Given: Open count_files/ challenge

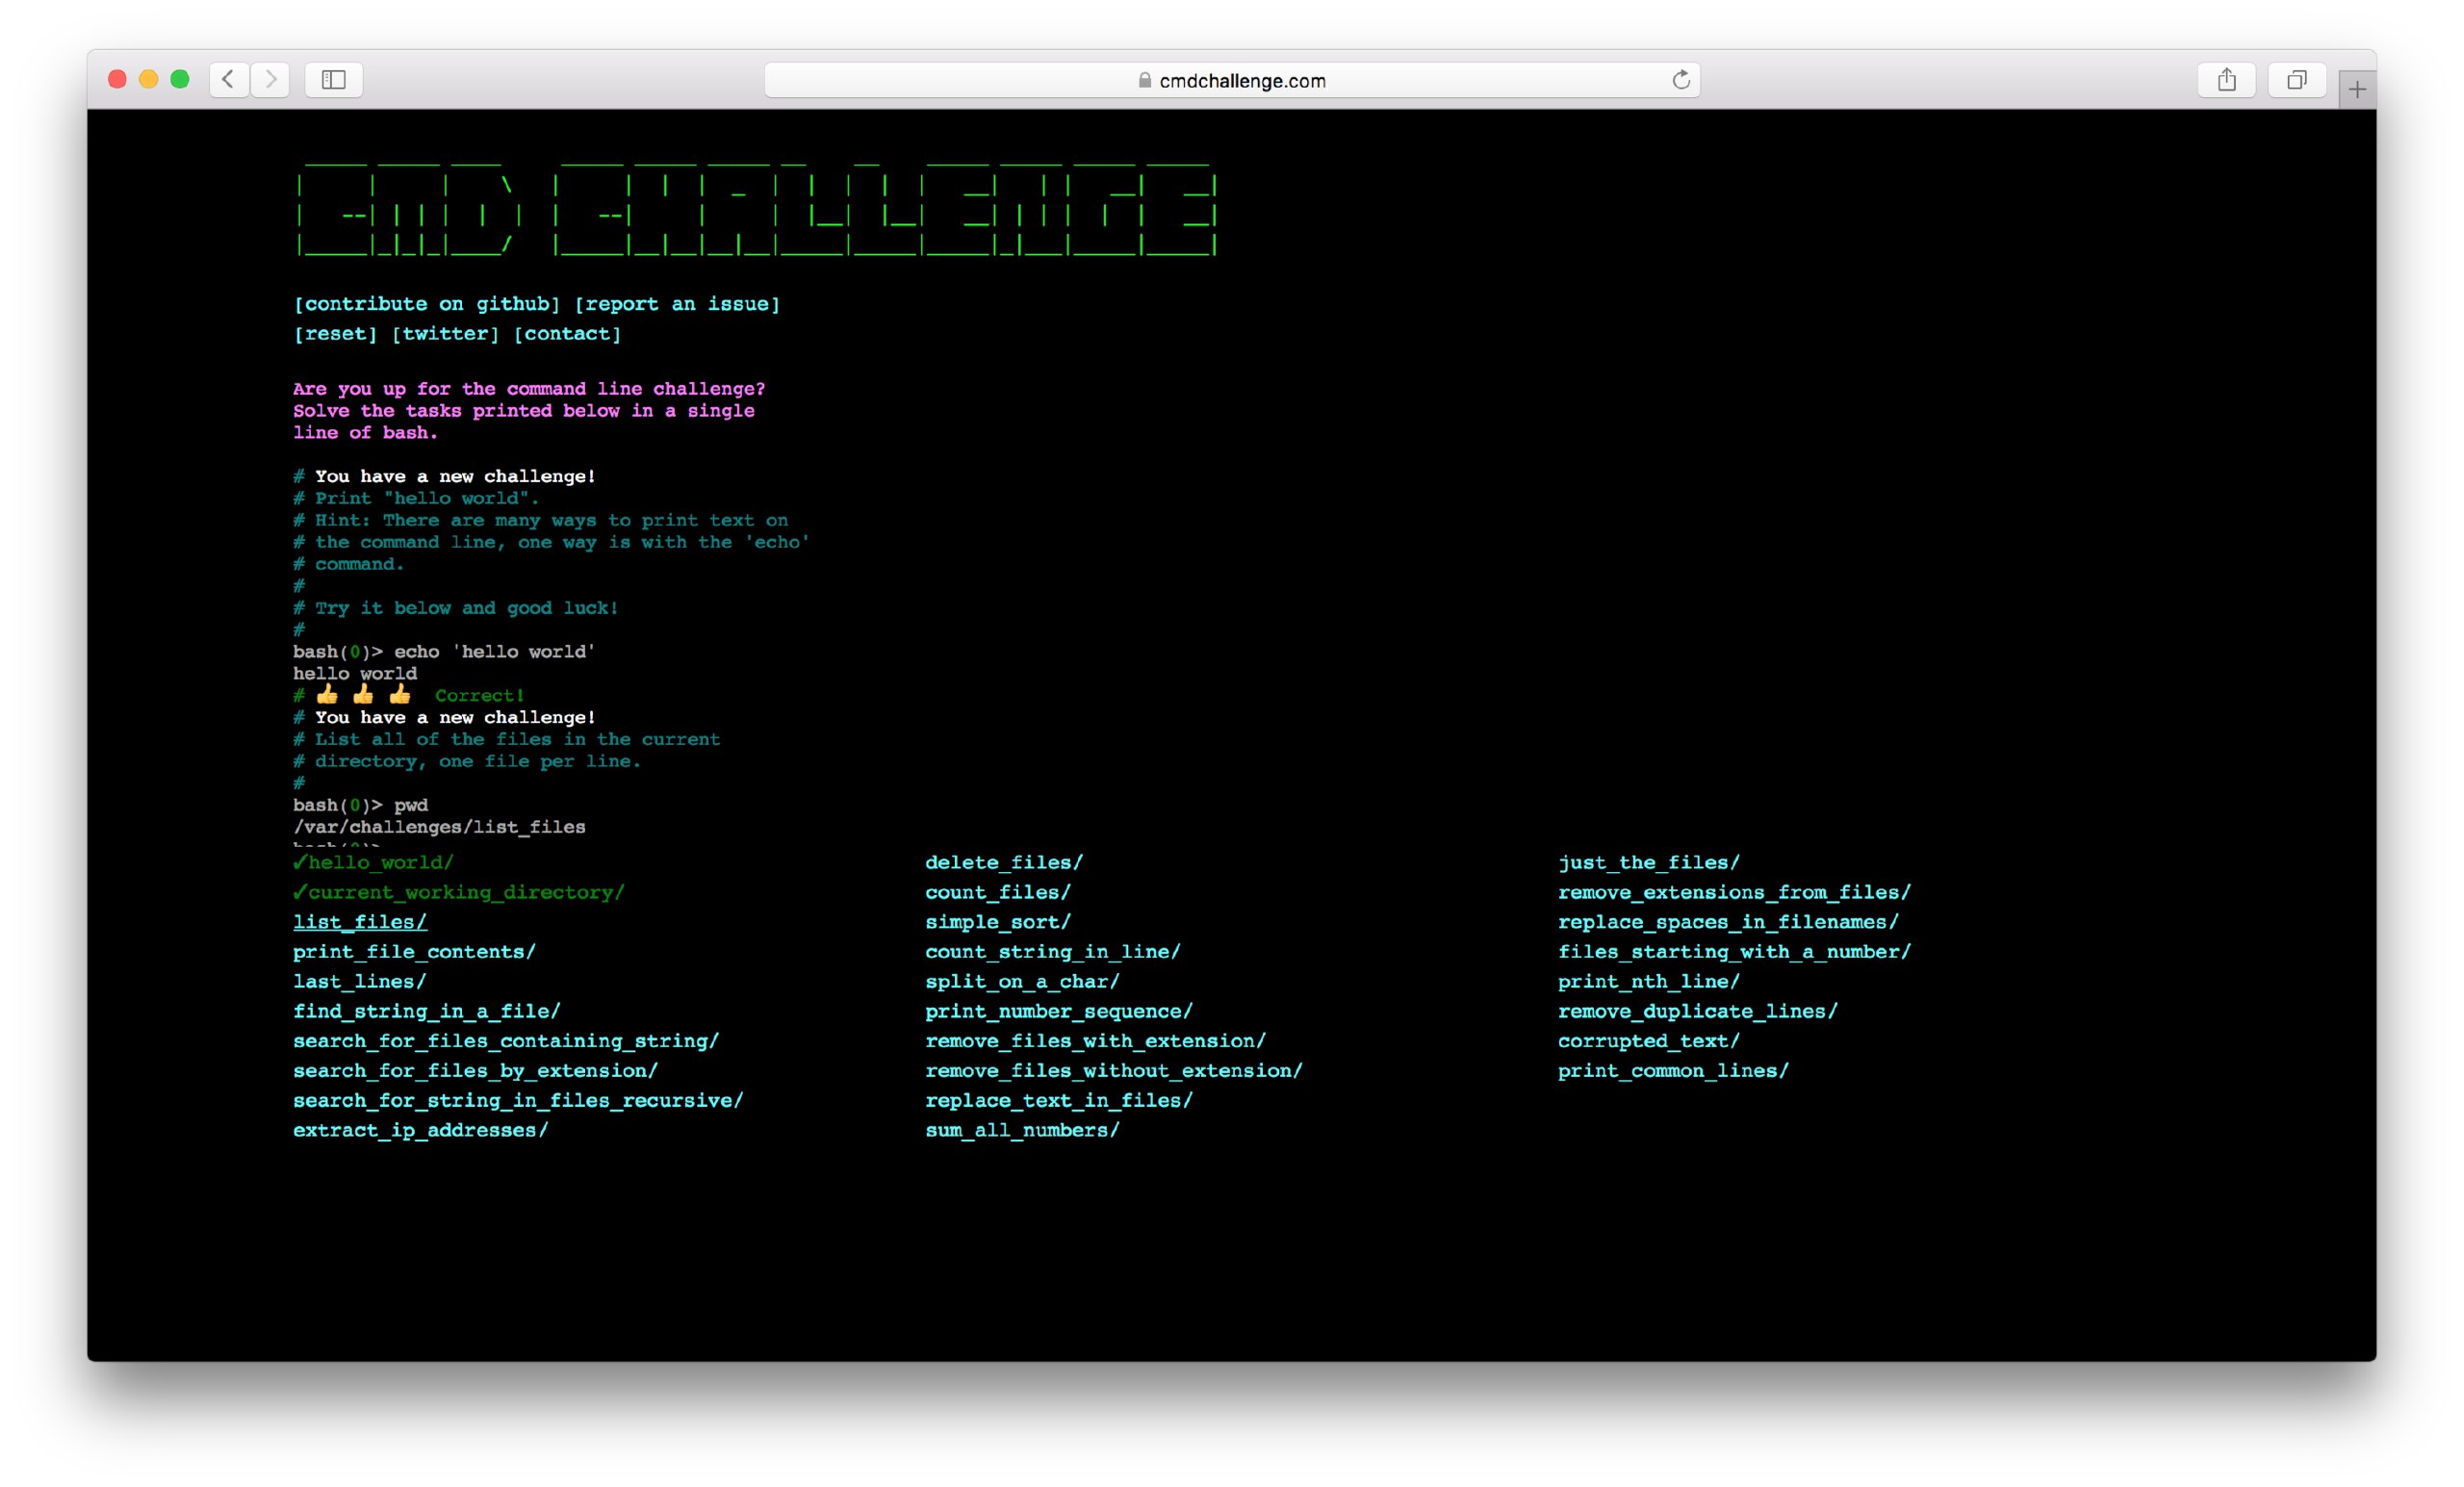Looking at the screenshot, I should pos(998,892).
